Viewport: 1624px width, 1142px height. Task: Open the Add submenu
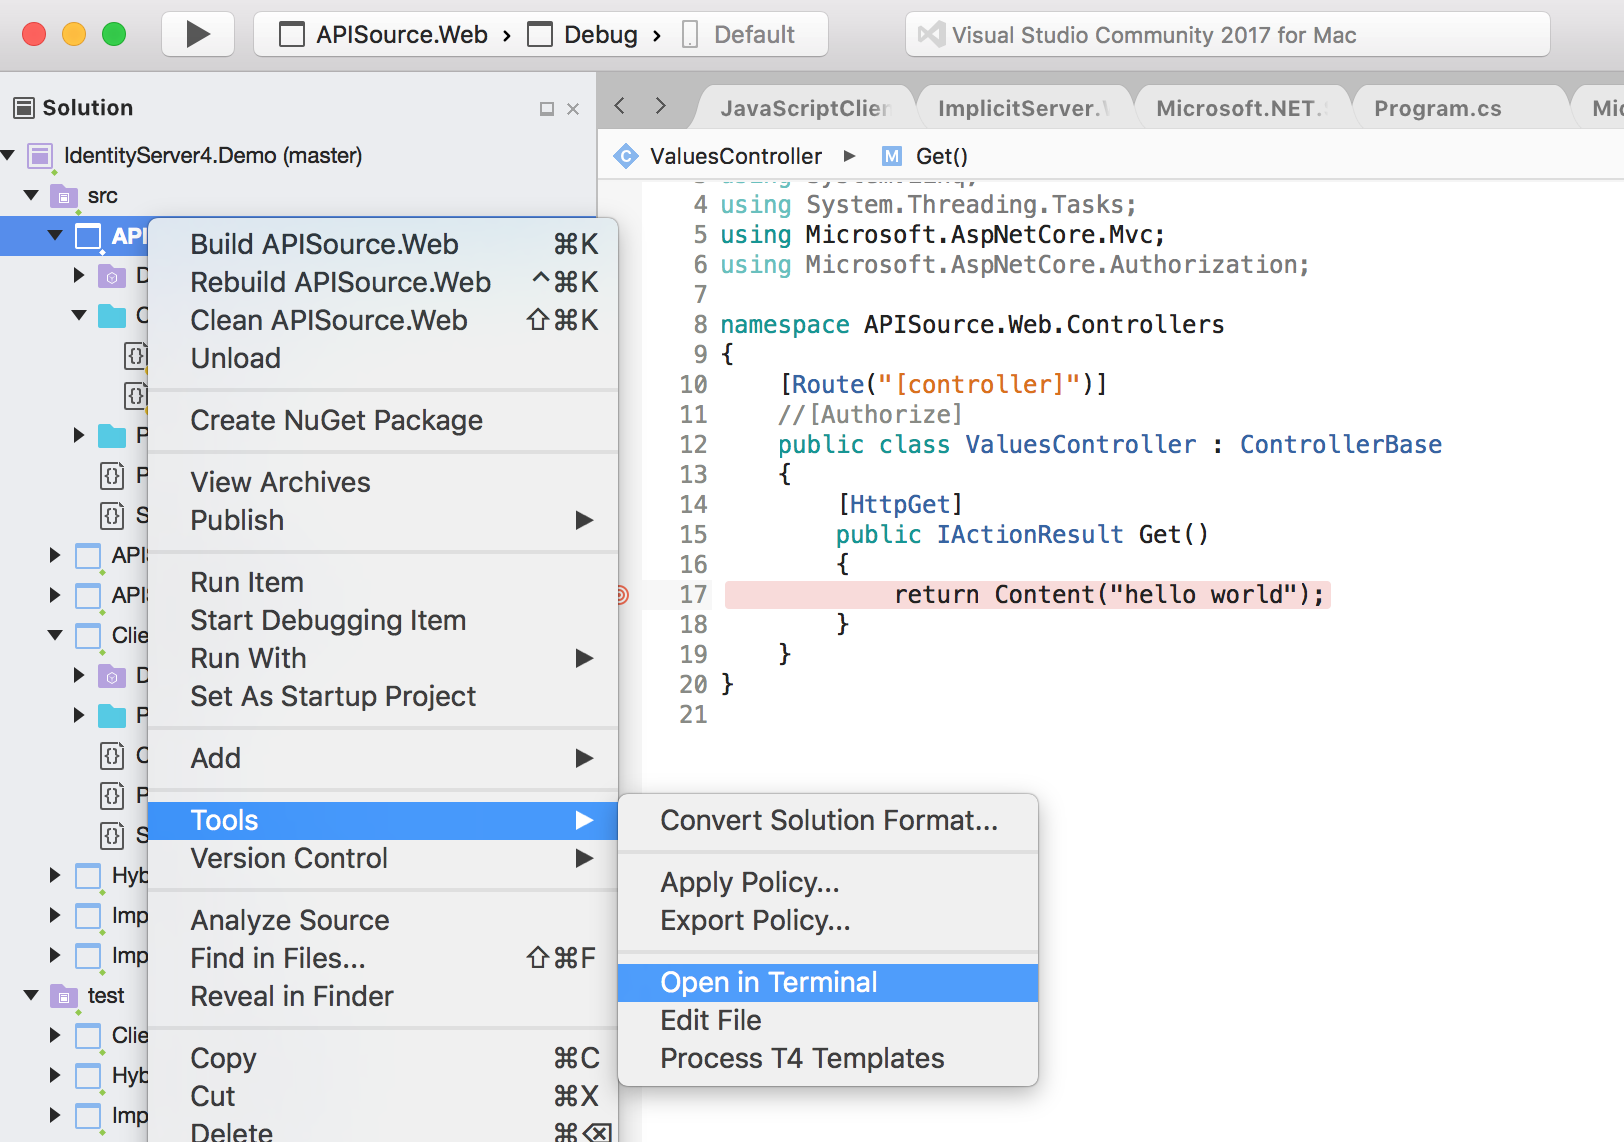click(383, 758)
